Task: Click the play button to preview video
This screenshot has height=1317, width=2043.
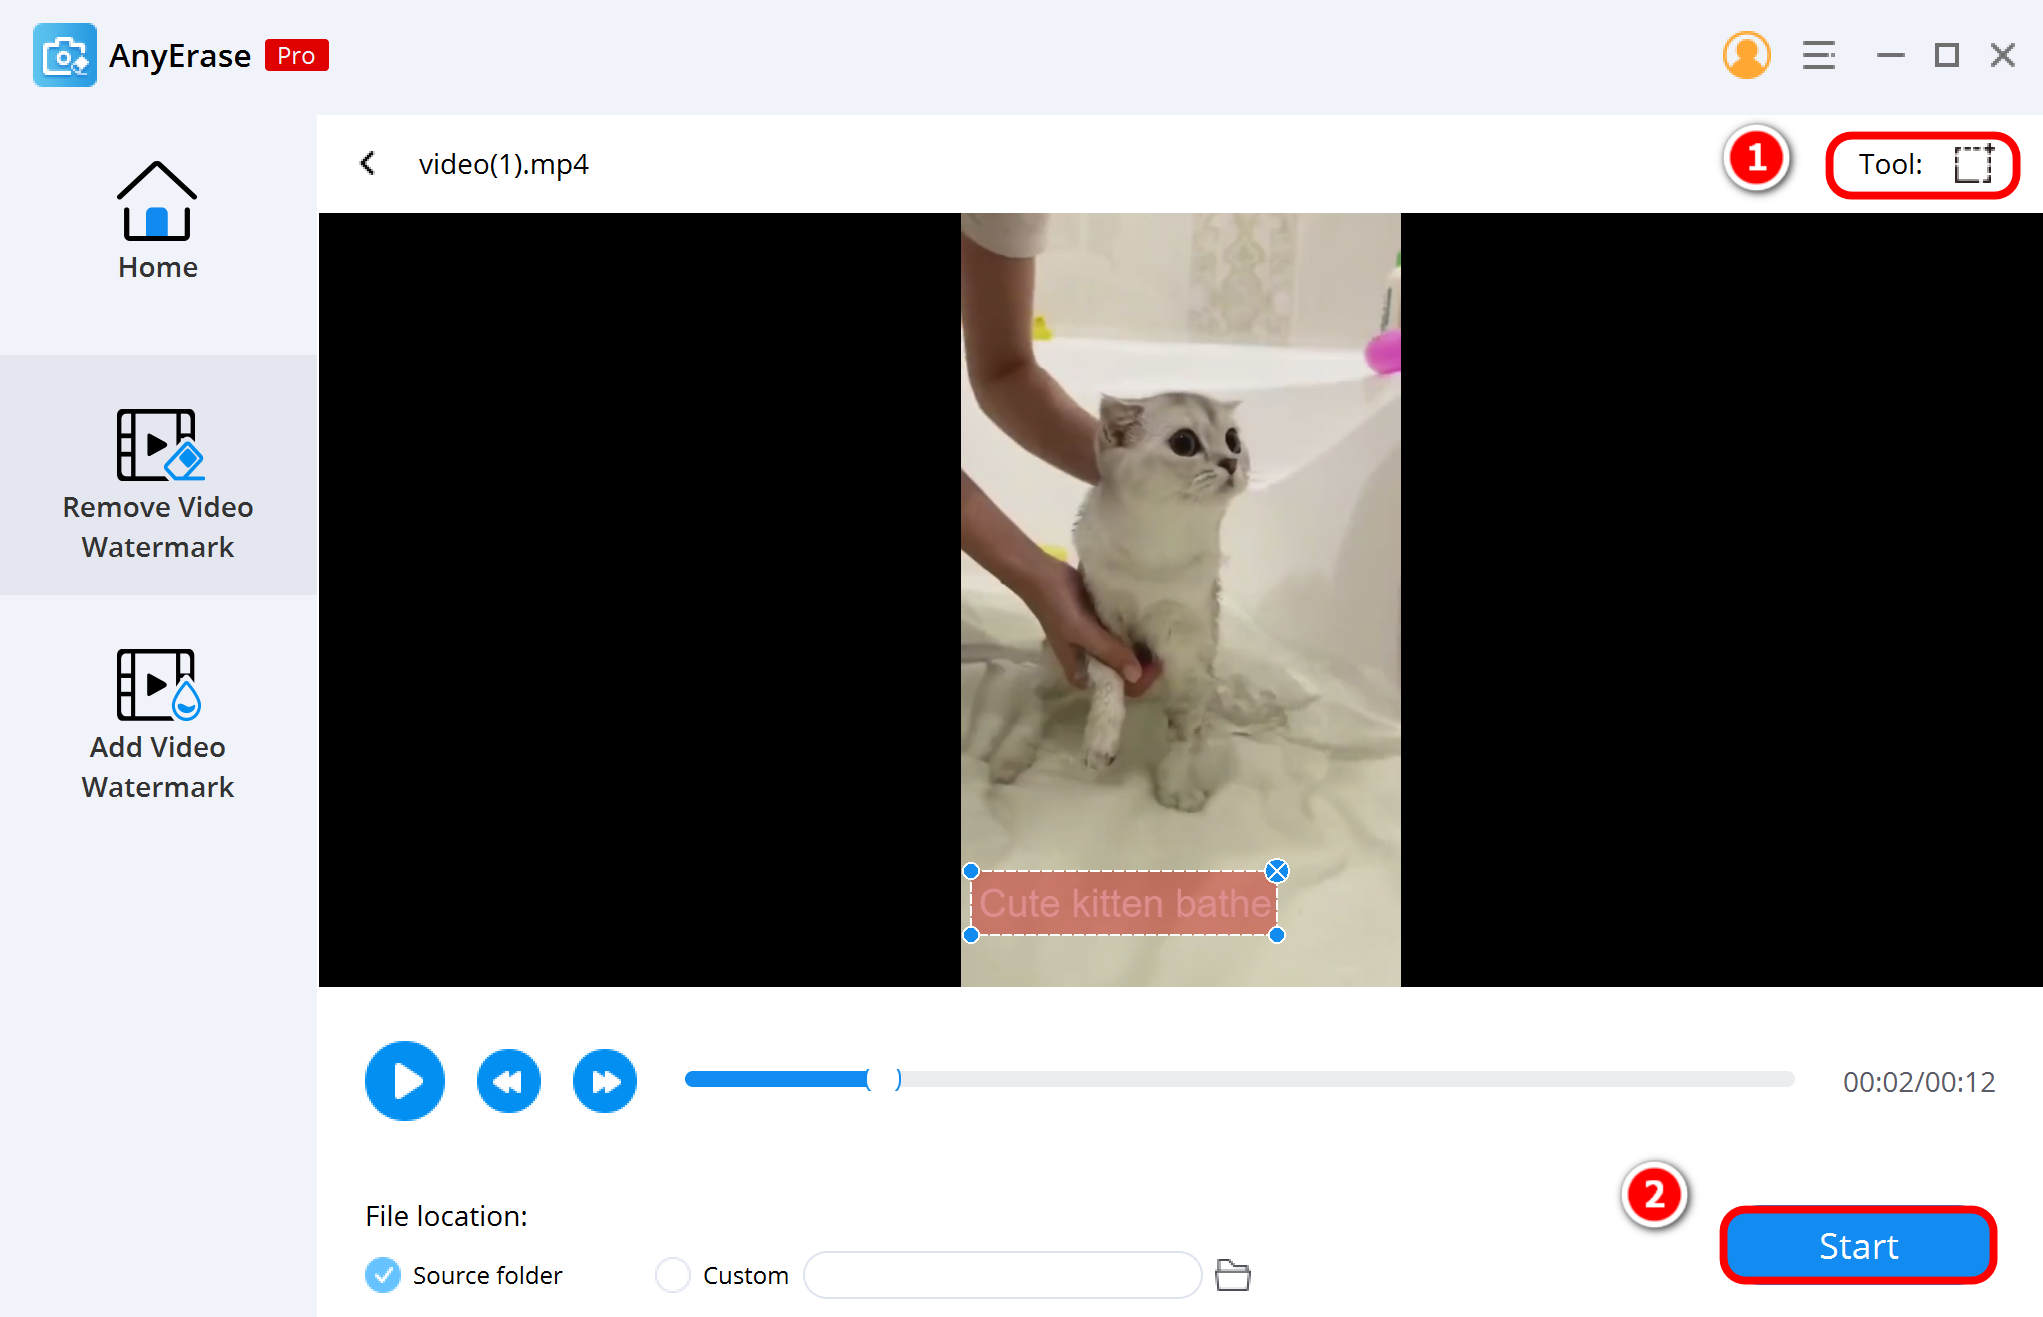Action: (x=405, y=1080)
